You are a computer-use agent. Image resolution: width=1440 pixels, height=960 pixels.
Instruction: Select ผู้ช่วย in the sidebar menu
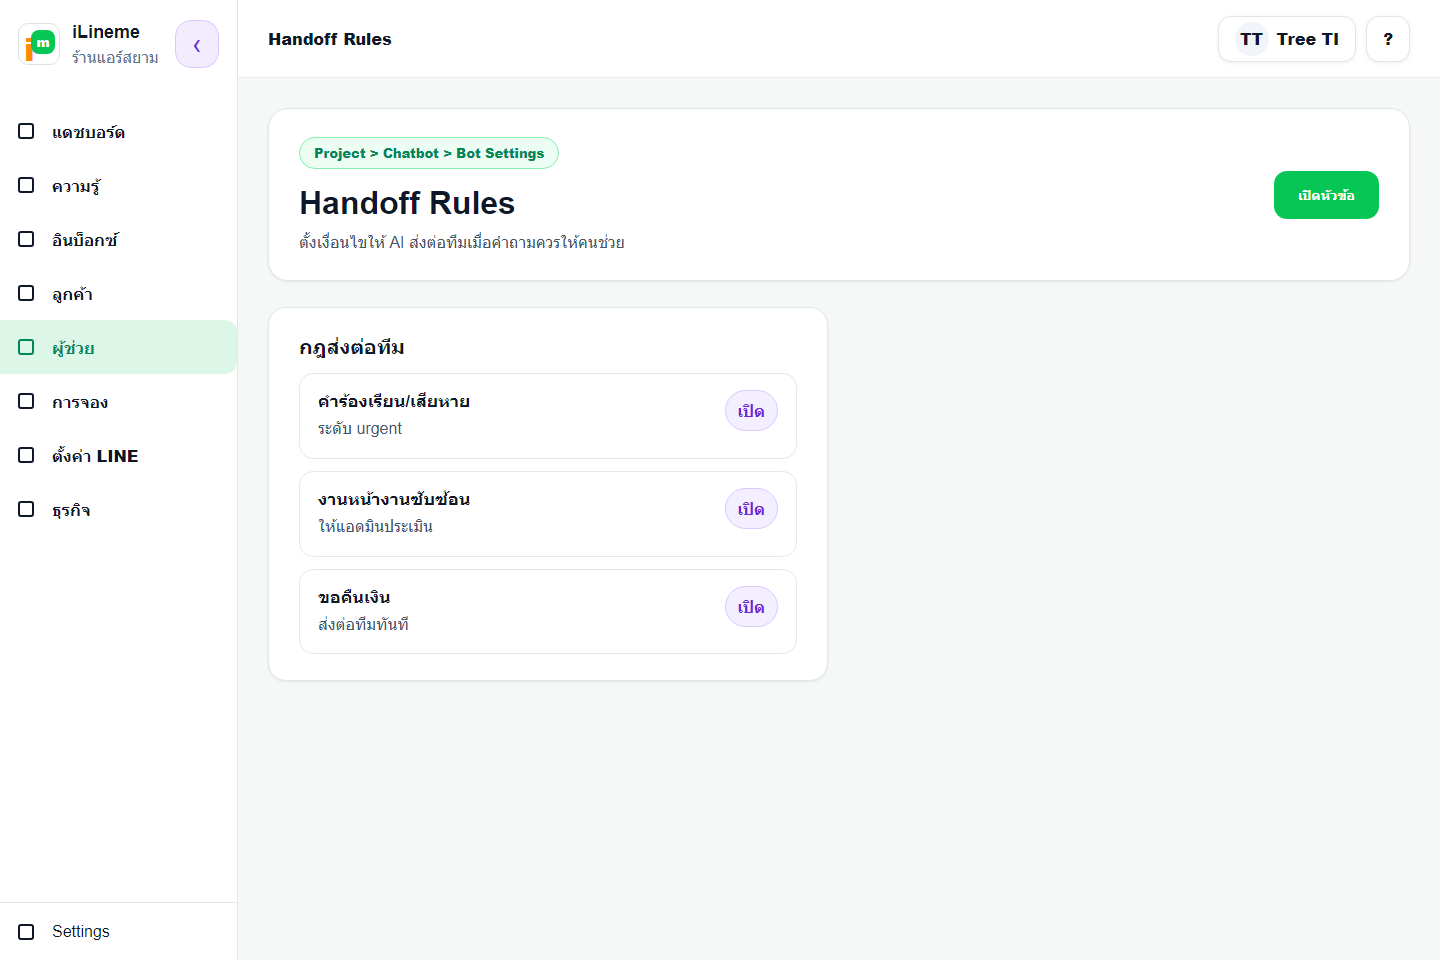coord(118,347)
